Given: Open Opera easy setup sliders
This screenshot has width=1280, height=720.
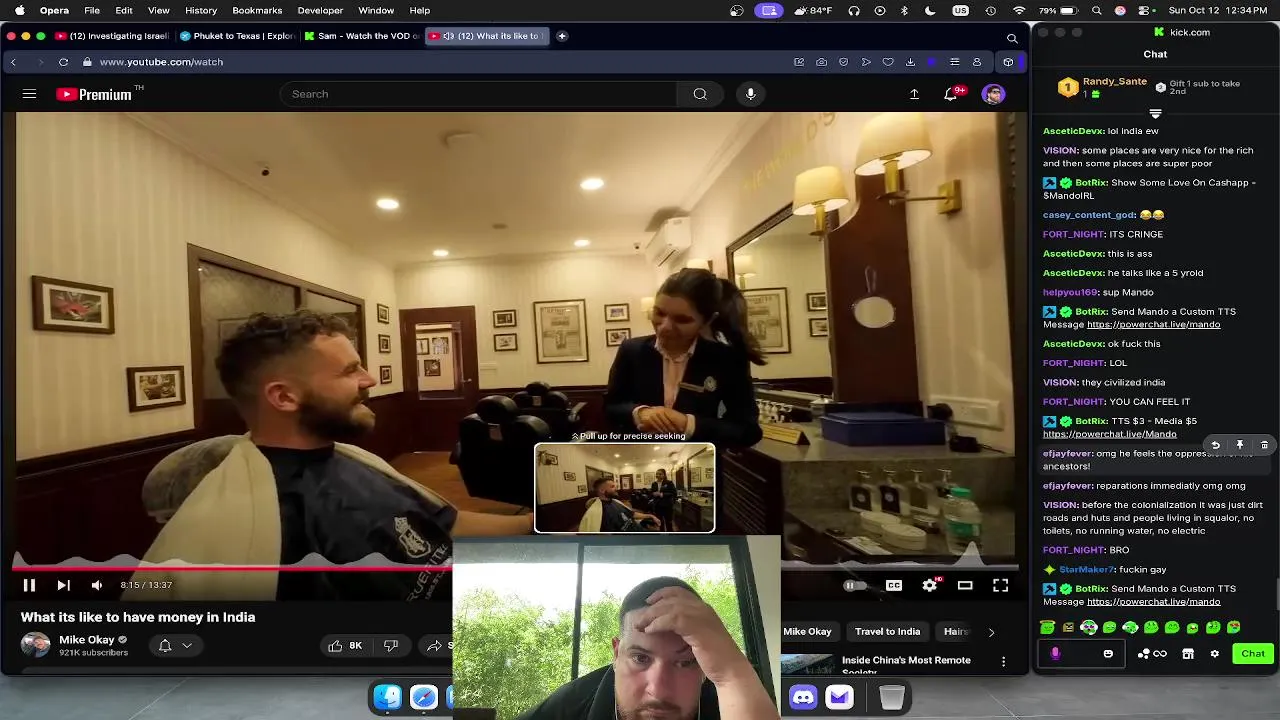Looking at the screenshot, I should point(954,62).
